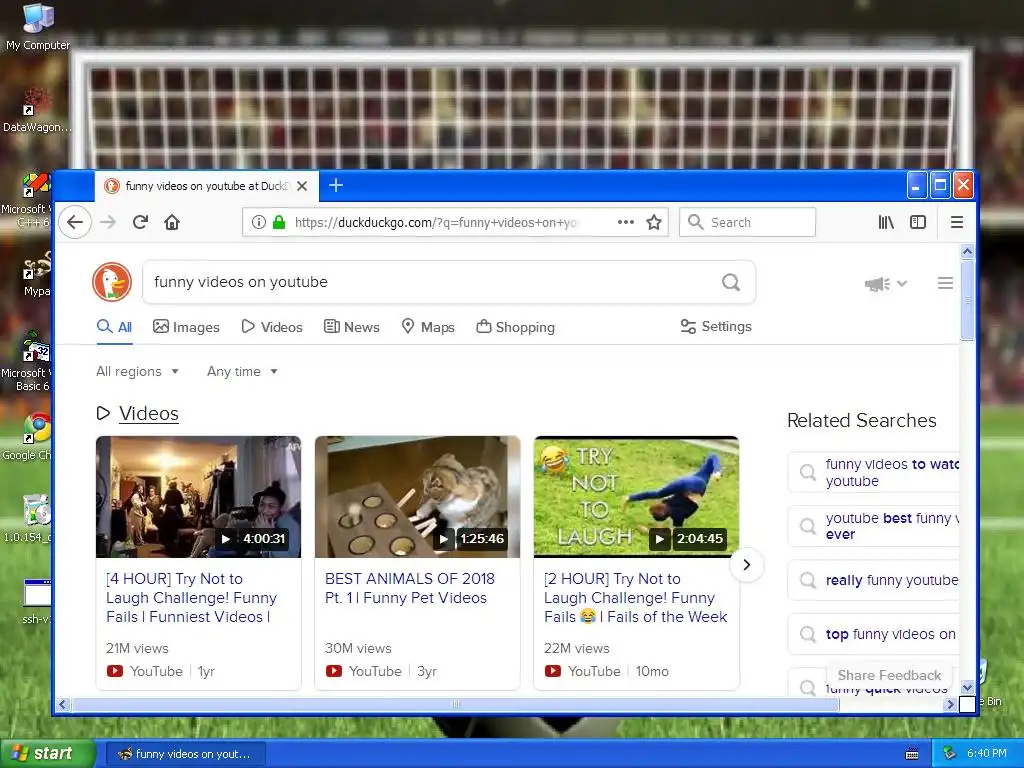Play the 2:04:45 Try Not To Laugh thumbnail
This screenshot has height=768, width=1024.
pos(636,497)
